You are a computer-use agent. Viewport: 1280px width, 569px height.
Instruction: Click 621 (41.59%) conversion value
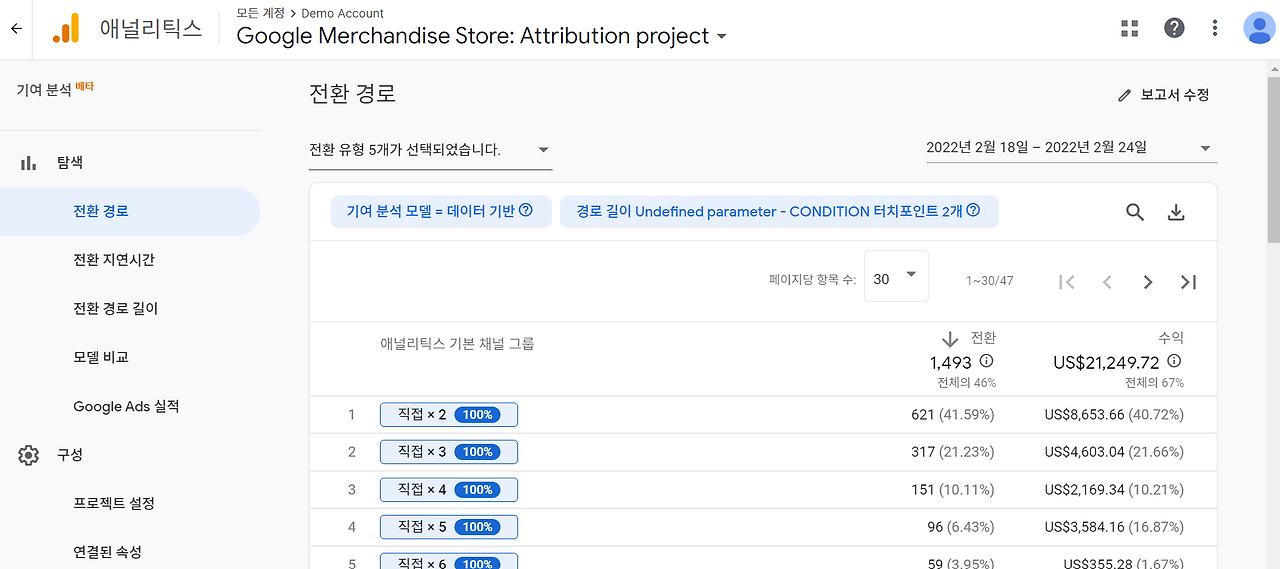click(953, 415)
